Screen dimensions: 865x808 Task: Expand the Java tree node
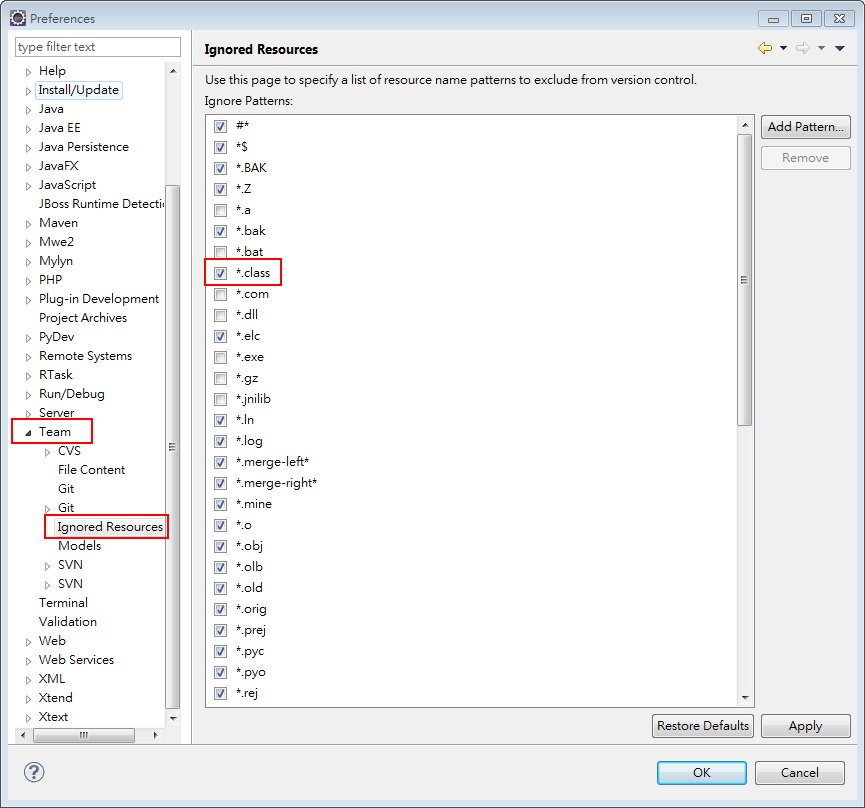(28, 110)
